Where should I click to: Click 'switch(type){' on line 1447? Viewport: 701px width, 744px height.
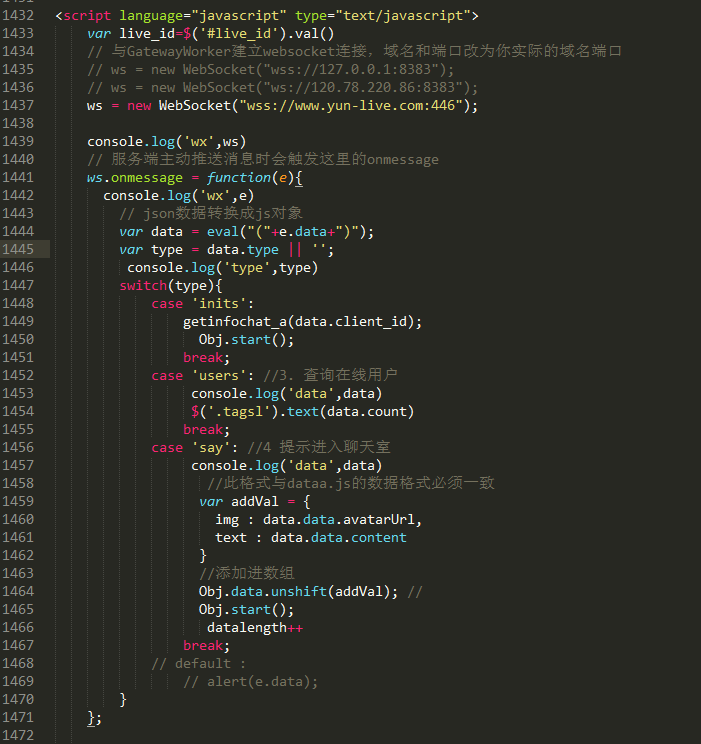pos(170,286)
